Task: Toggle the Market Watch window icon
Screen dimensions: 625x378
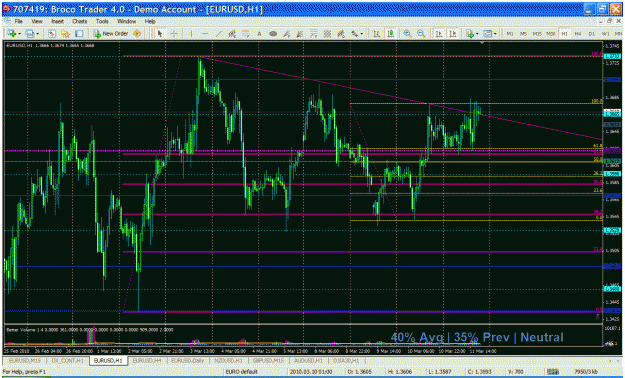Action: (51, 34)
